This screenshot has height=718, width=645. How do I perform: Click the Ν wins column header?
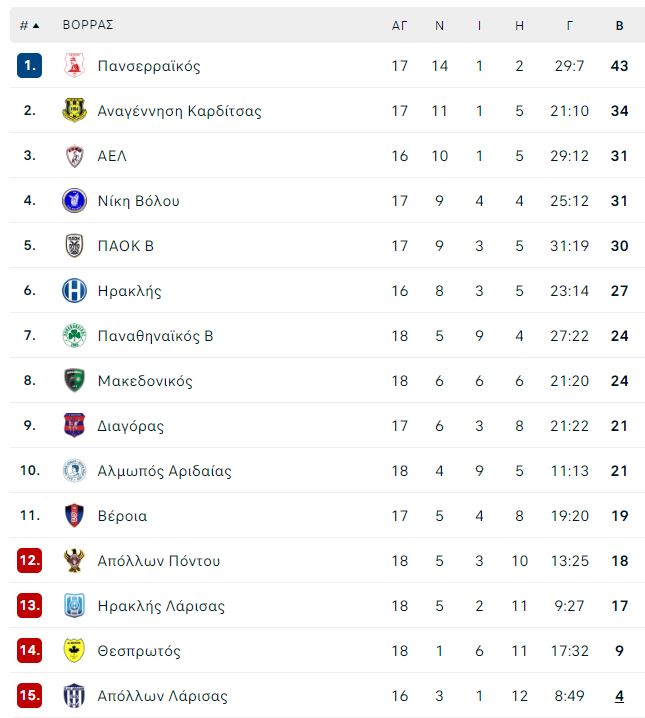point(439,26)
